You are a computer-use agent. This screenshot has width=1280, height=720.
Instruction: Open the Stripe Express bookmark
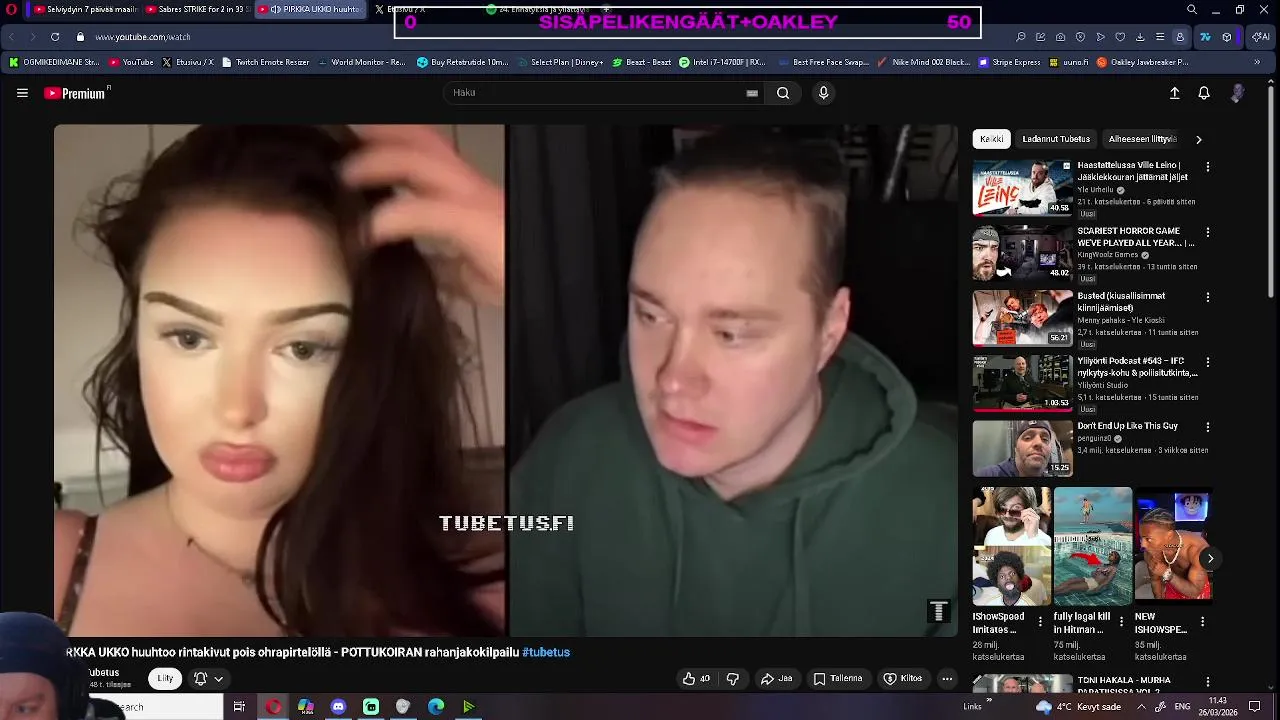pyautogui.click(x=1008, y=62)
